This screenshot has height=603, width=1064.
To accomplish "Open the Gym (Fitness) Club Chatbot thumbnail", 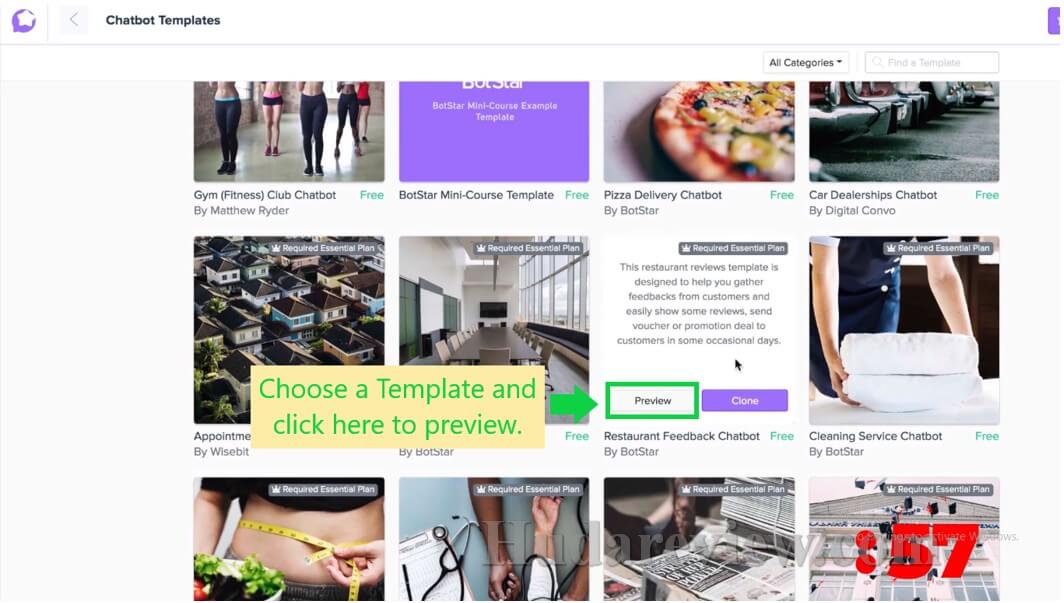I will point(289,131).
